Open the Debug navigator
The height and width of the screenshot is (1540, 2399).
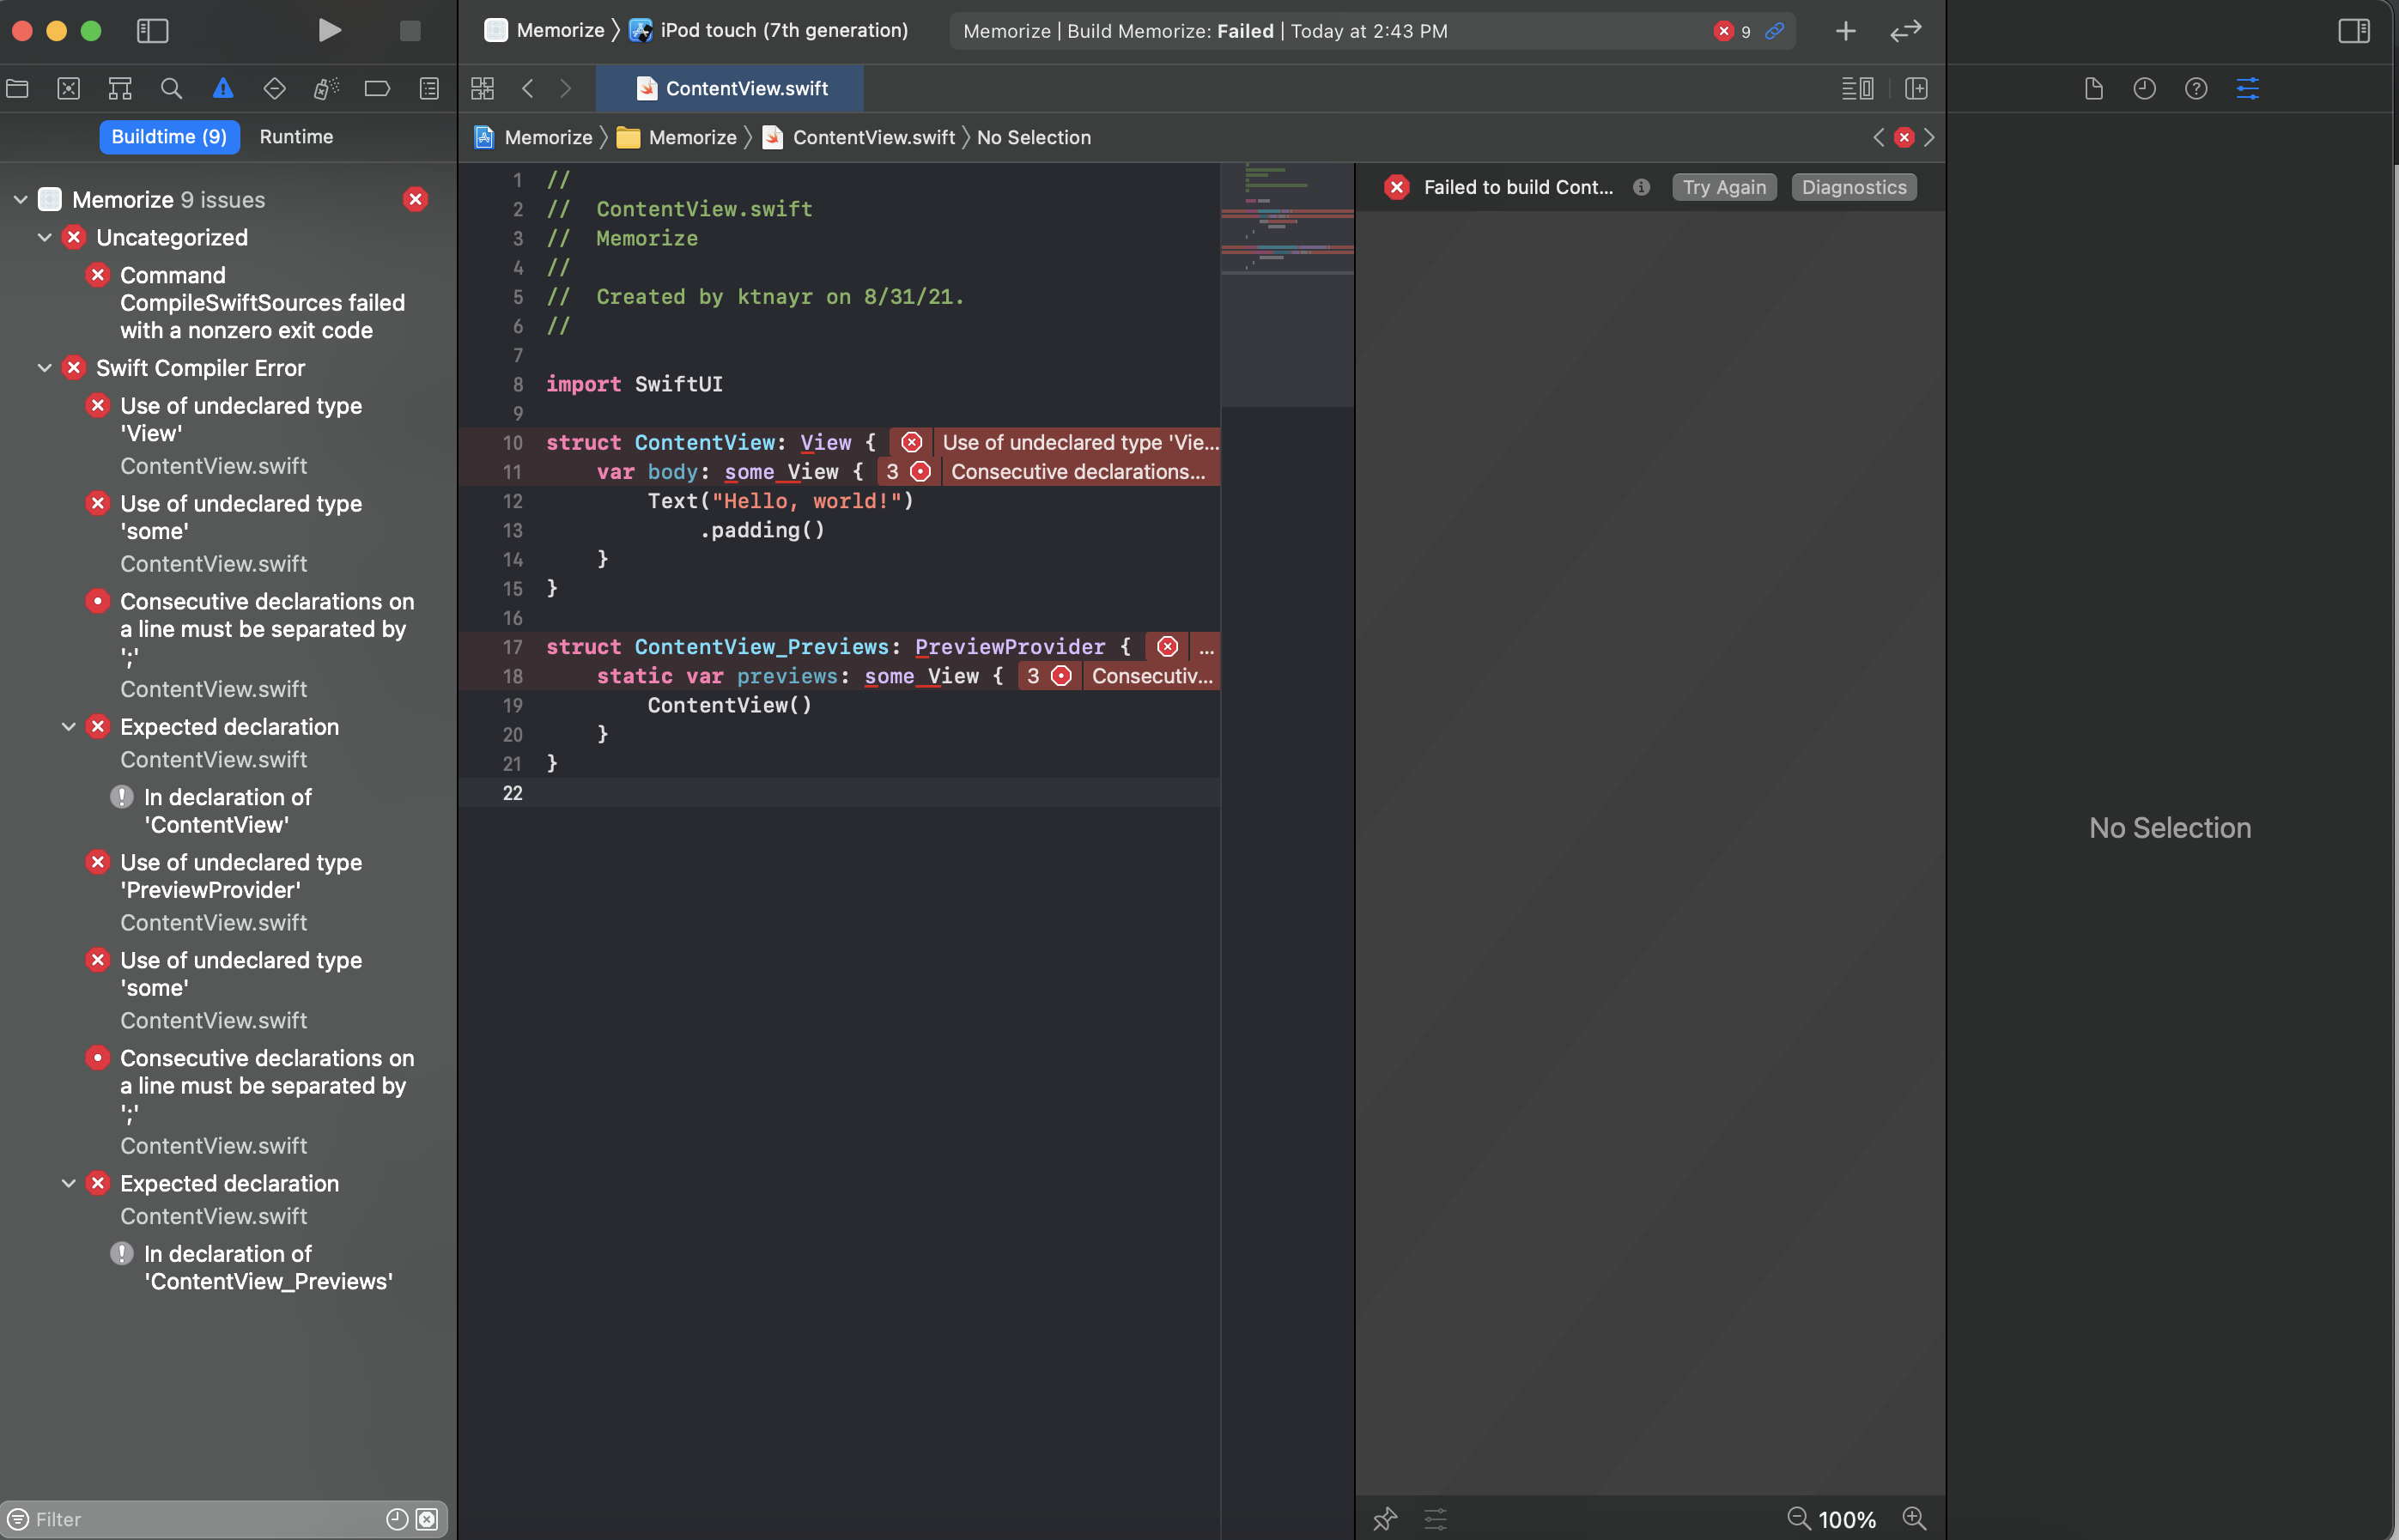(x=326, y=88)
